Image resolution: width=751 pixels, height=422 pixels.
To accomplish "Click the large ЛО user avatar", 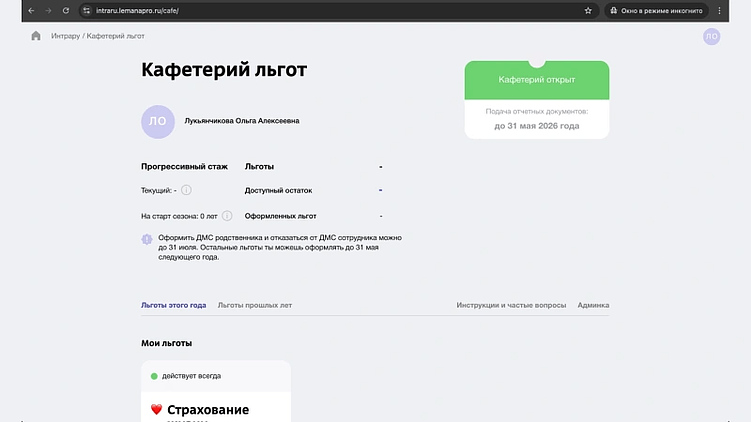I will point(158,122).
